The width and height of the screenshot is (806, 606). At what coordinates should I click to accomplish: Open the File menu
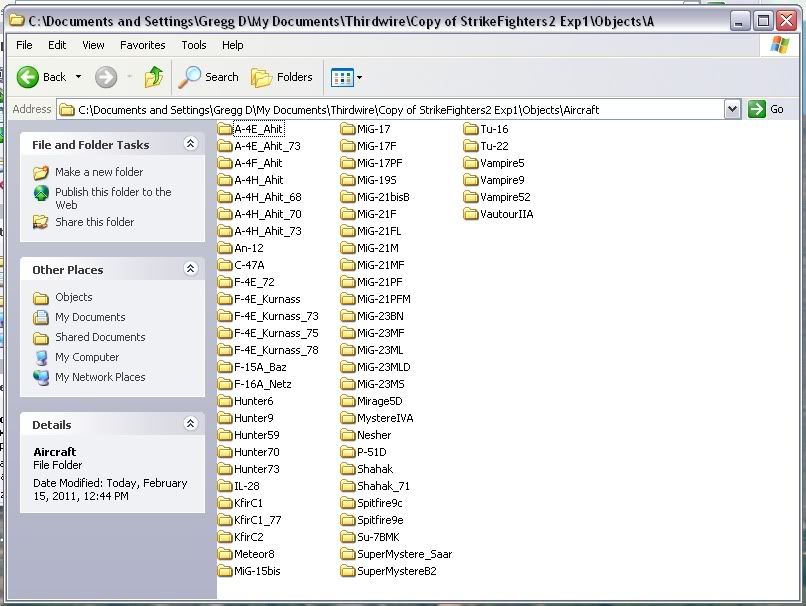pyautogui.click(x=24, y=45)
